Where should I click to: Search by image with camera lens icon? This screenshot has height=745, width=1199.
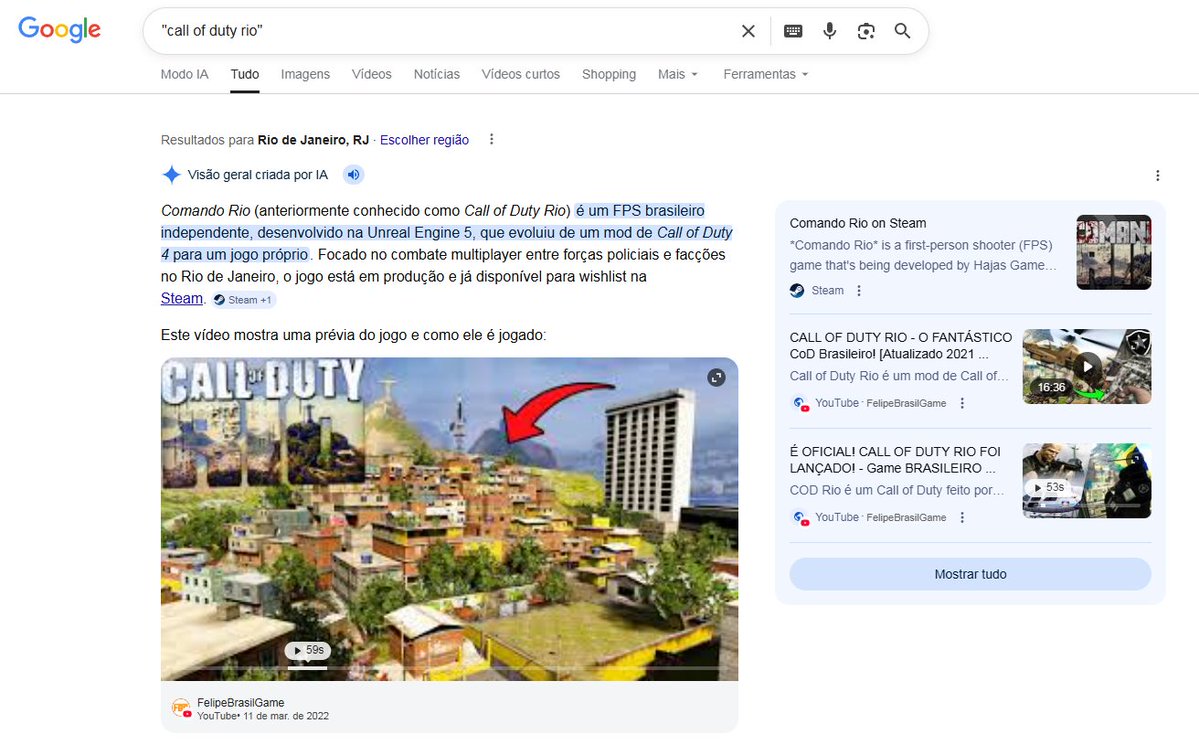(866, 31)
